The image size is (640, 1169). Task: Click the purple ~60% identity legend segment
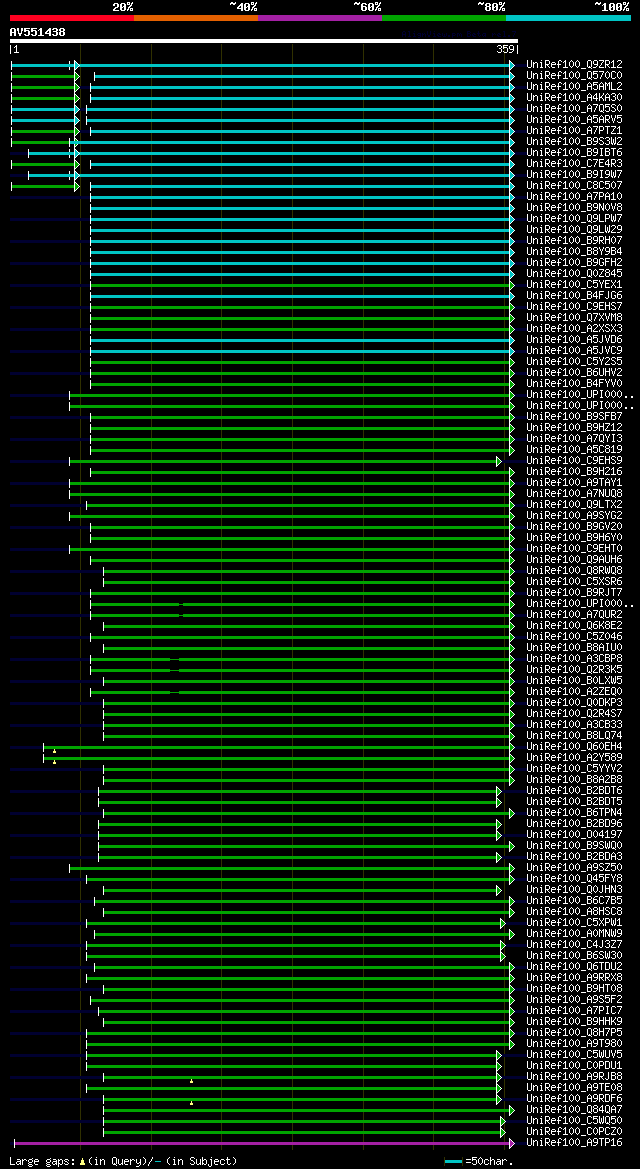click(x=320, y=17)
